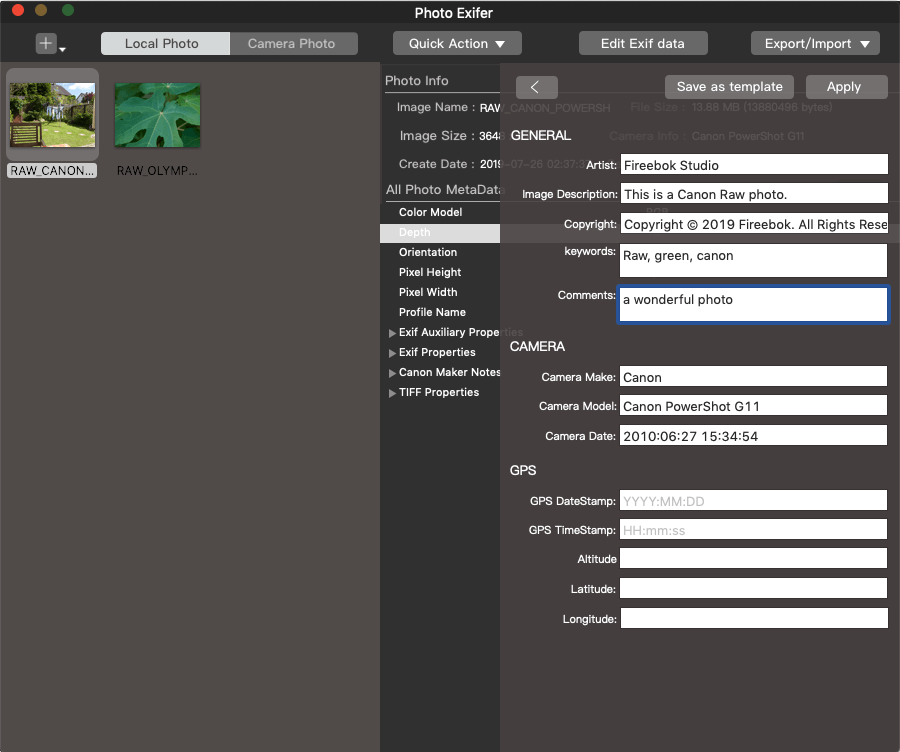
Task: Click the Apply button
Action: [846, 87]
